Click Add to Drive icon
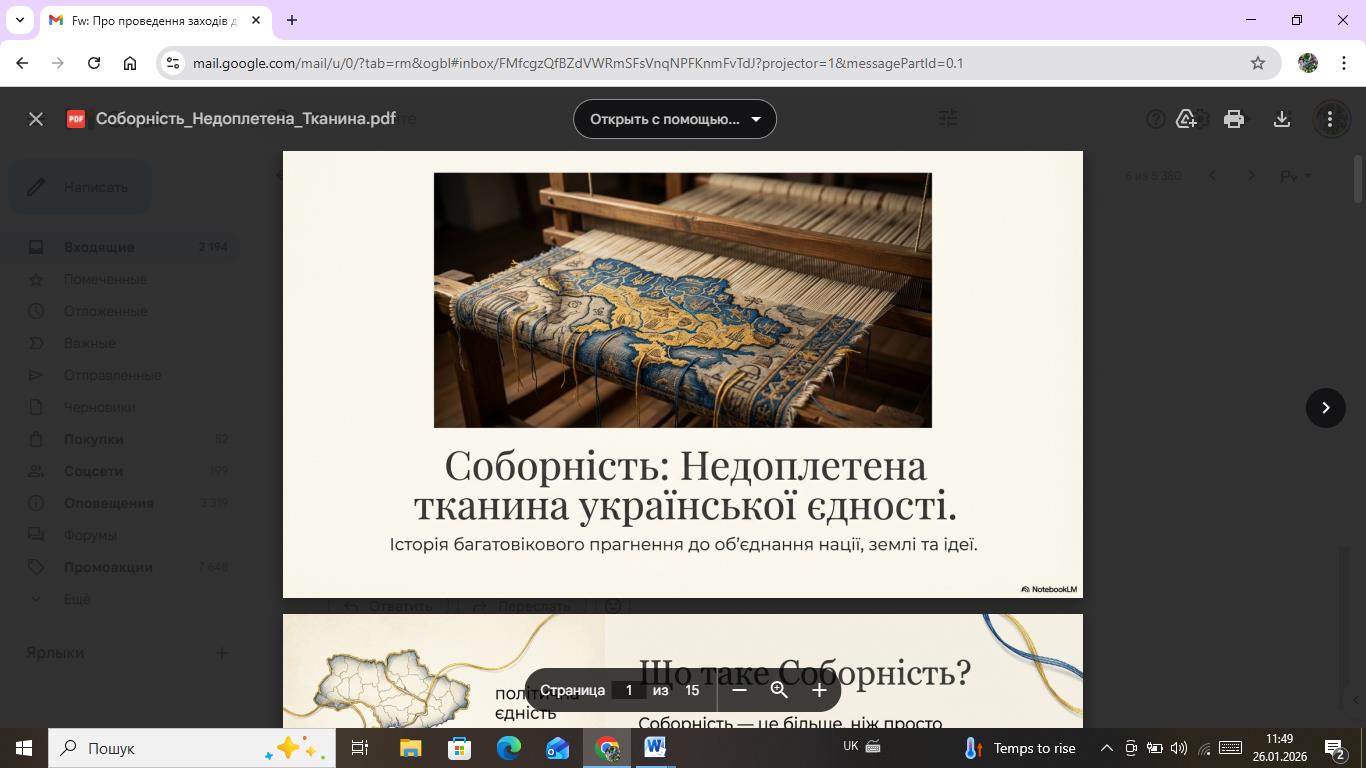The height and width of the screenshot is (768, 1366). [x=1187, y=119]
